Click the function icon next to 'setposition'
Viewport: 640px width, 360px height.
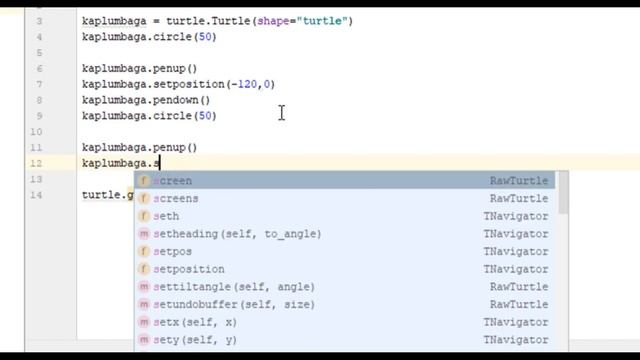[x=144, y=269]
